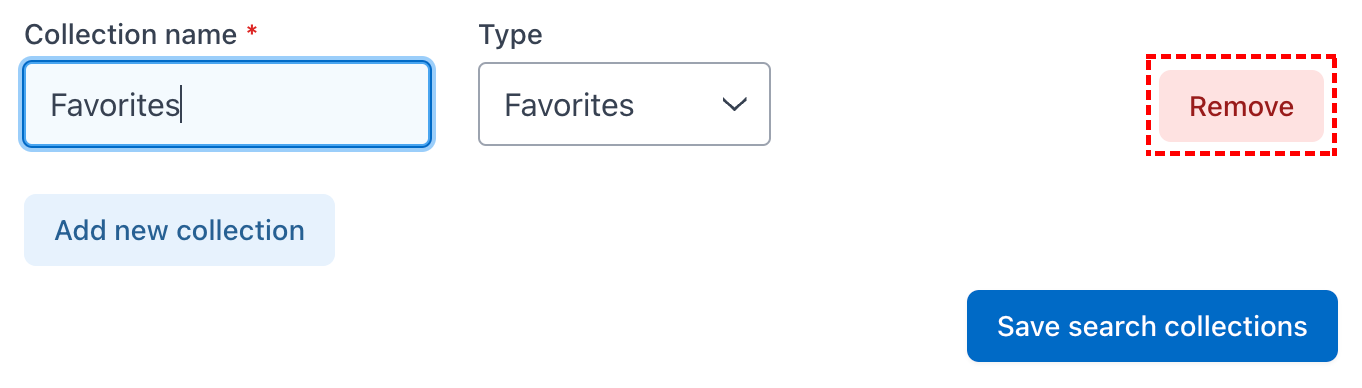Click the downward caret beside Favorites type
The height and width of the screenshot is (388, 1362).
point(735,104)
